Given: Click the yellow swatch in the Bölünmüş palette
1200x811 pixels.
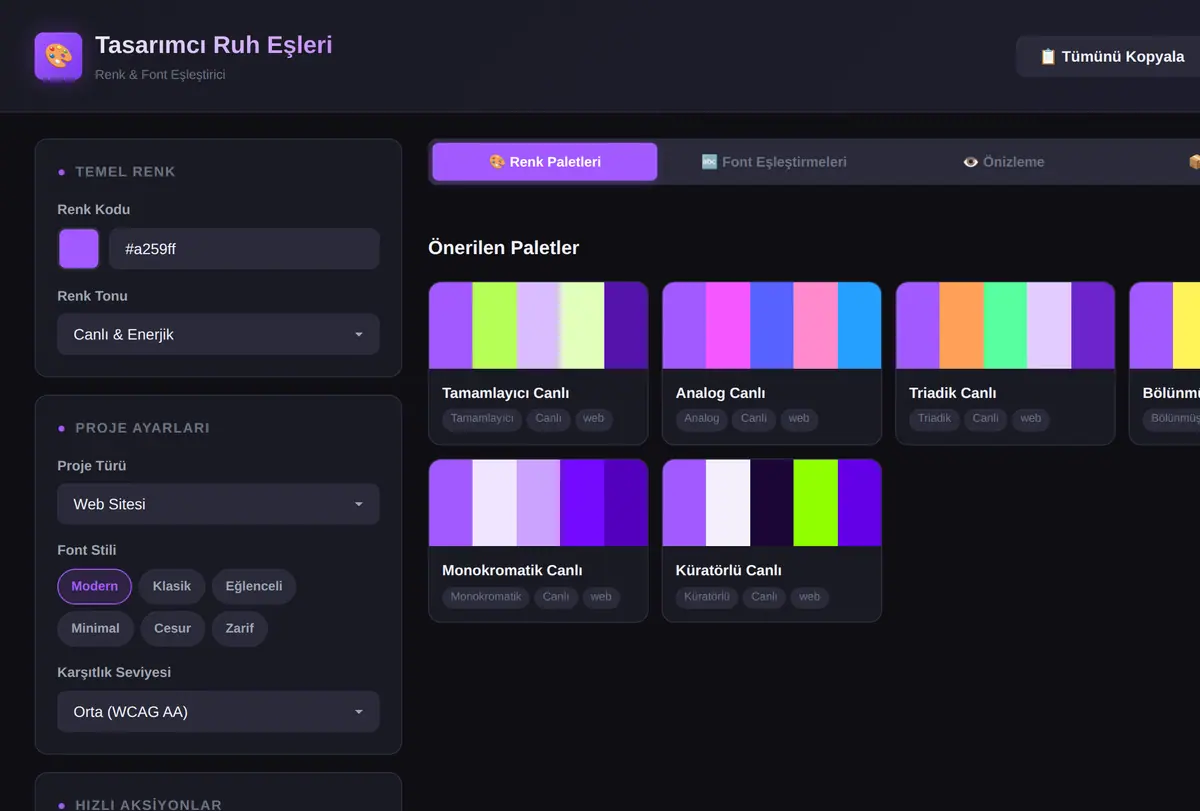Looking at the screenshot, I should (1187, 326).
